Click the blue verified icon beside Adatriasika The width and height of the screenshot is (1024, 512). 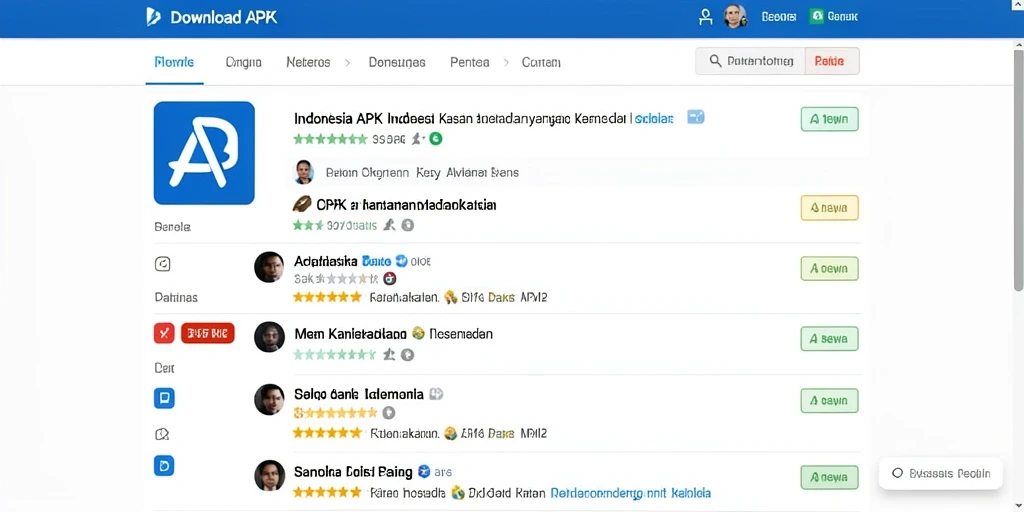pyautogui.click(x=402, y=261)
